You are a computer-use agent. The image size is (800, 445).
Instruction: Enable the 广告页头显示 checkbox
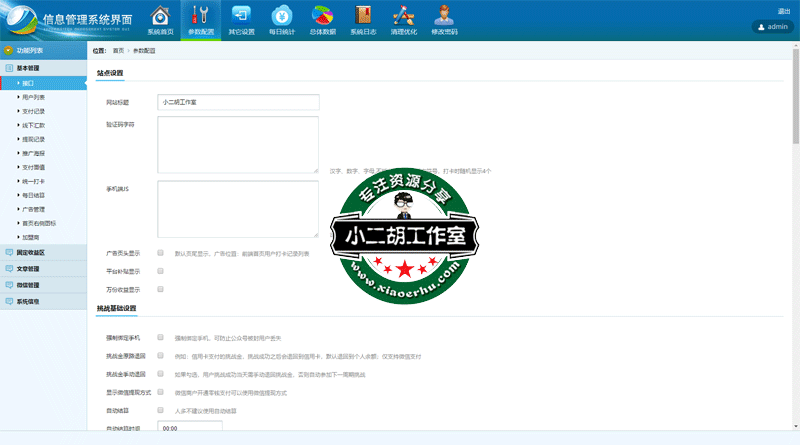pyautogui.click(x=160, y=253)
